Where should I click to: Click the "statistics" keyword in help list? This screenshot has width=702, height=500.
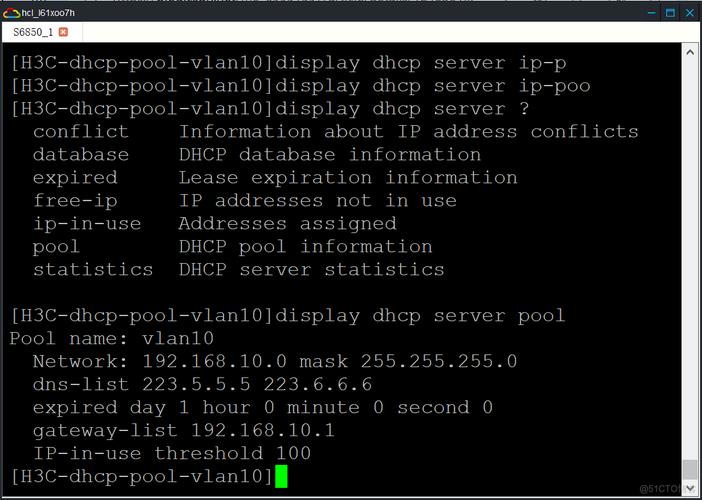pos(93,269)
